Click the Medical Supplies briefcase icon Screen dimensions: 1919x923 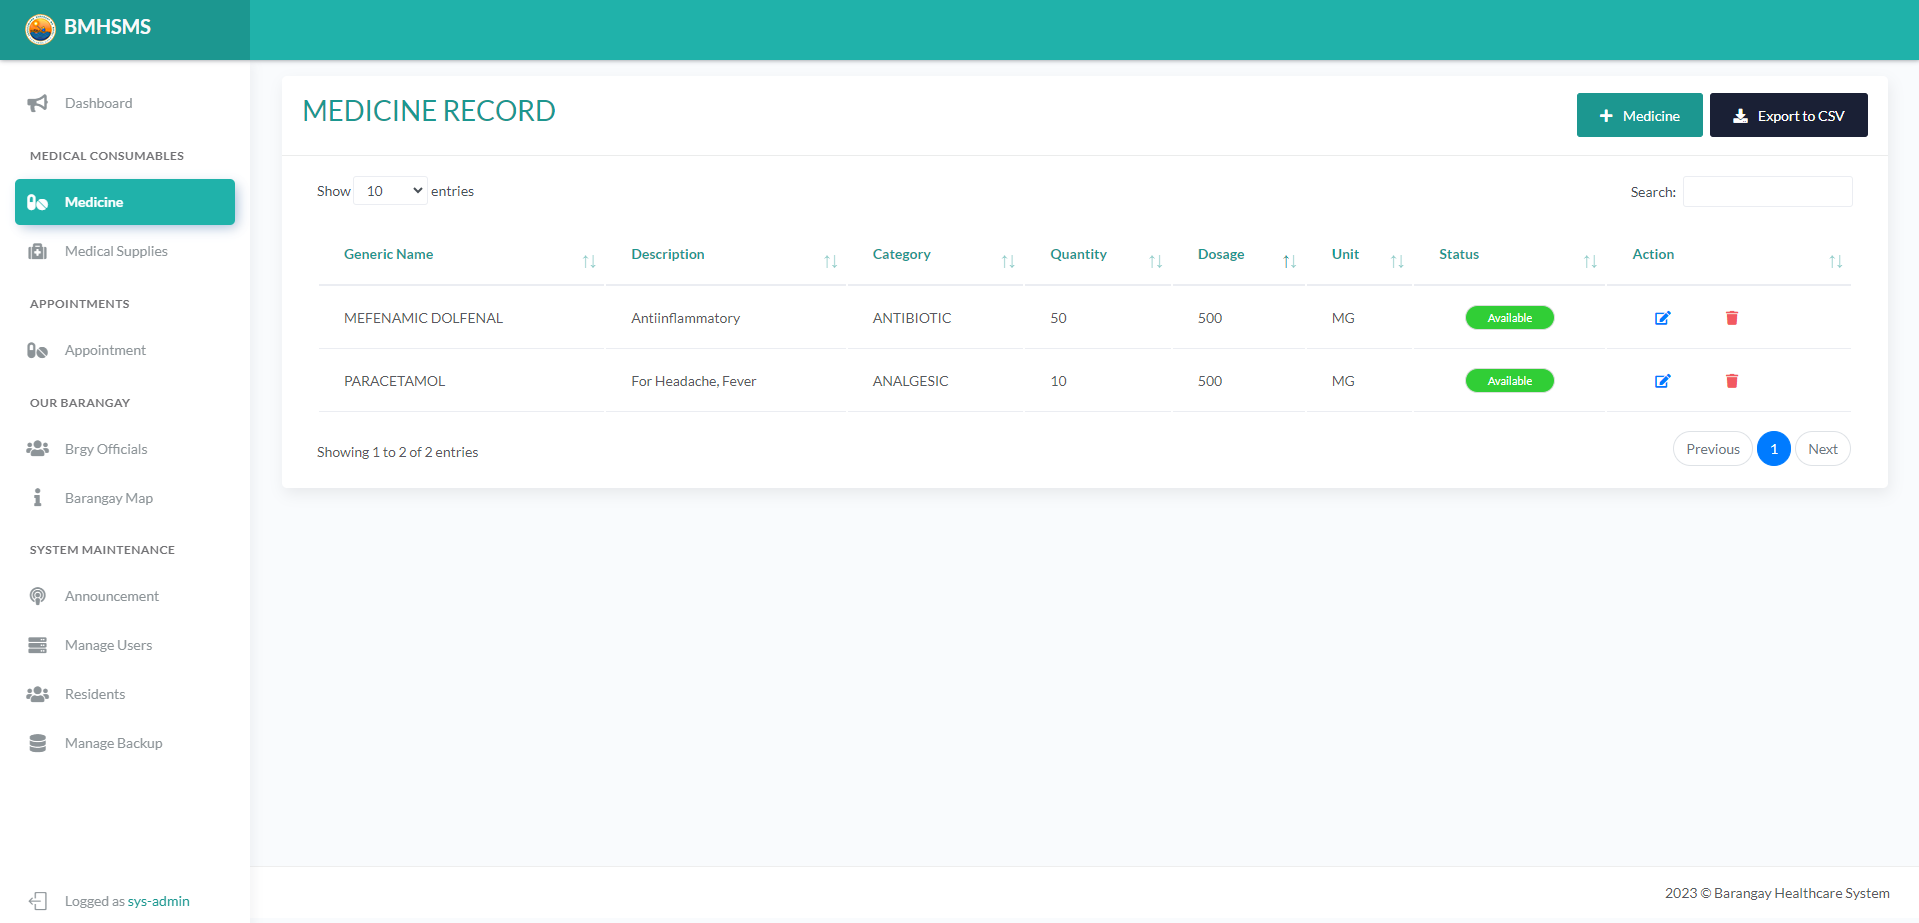click(x=37, y=251)
